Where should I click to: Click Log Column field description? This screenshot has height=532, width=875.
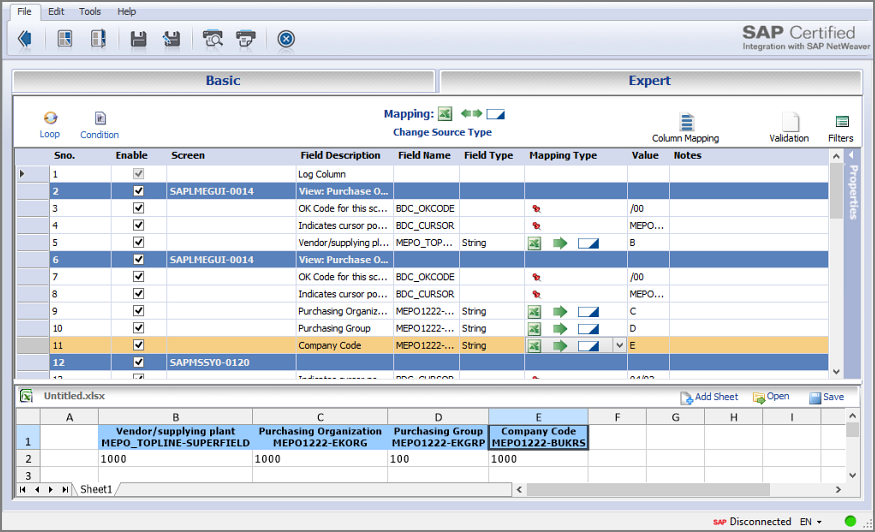coord(322,174)
